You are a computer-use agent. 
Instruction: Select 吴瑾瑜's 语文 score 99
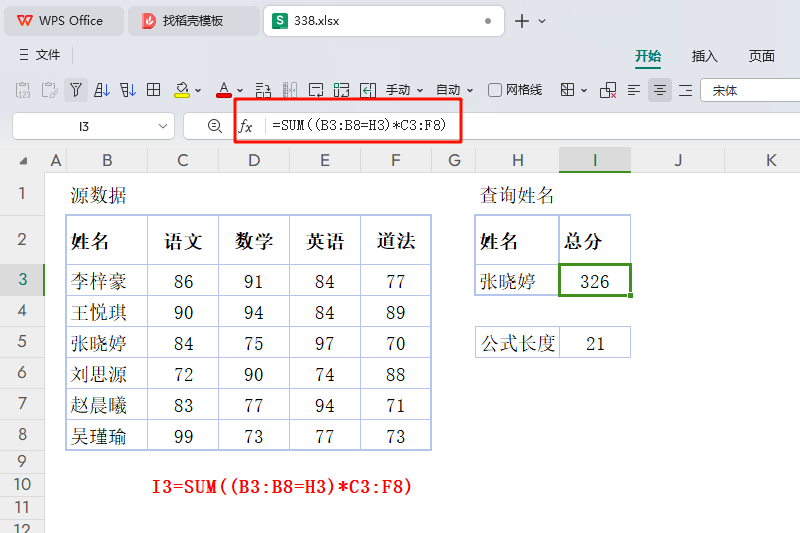point(183,437)
